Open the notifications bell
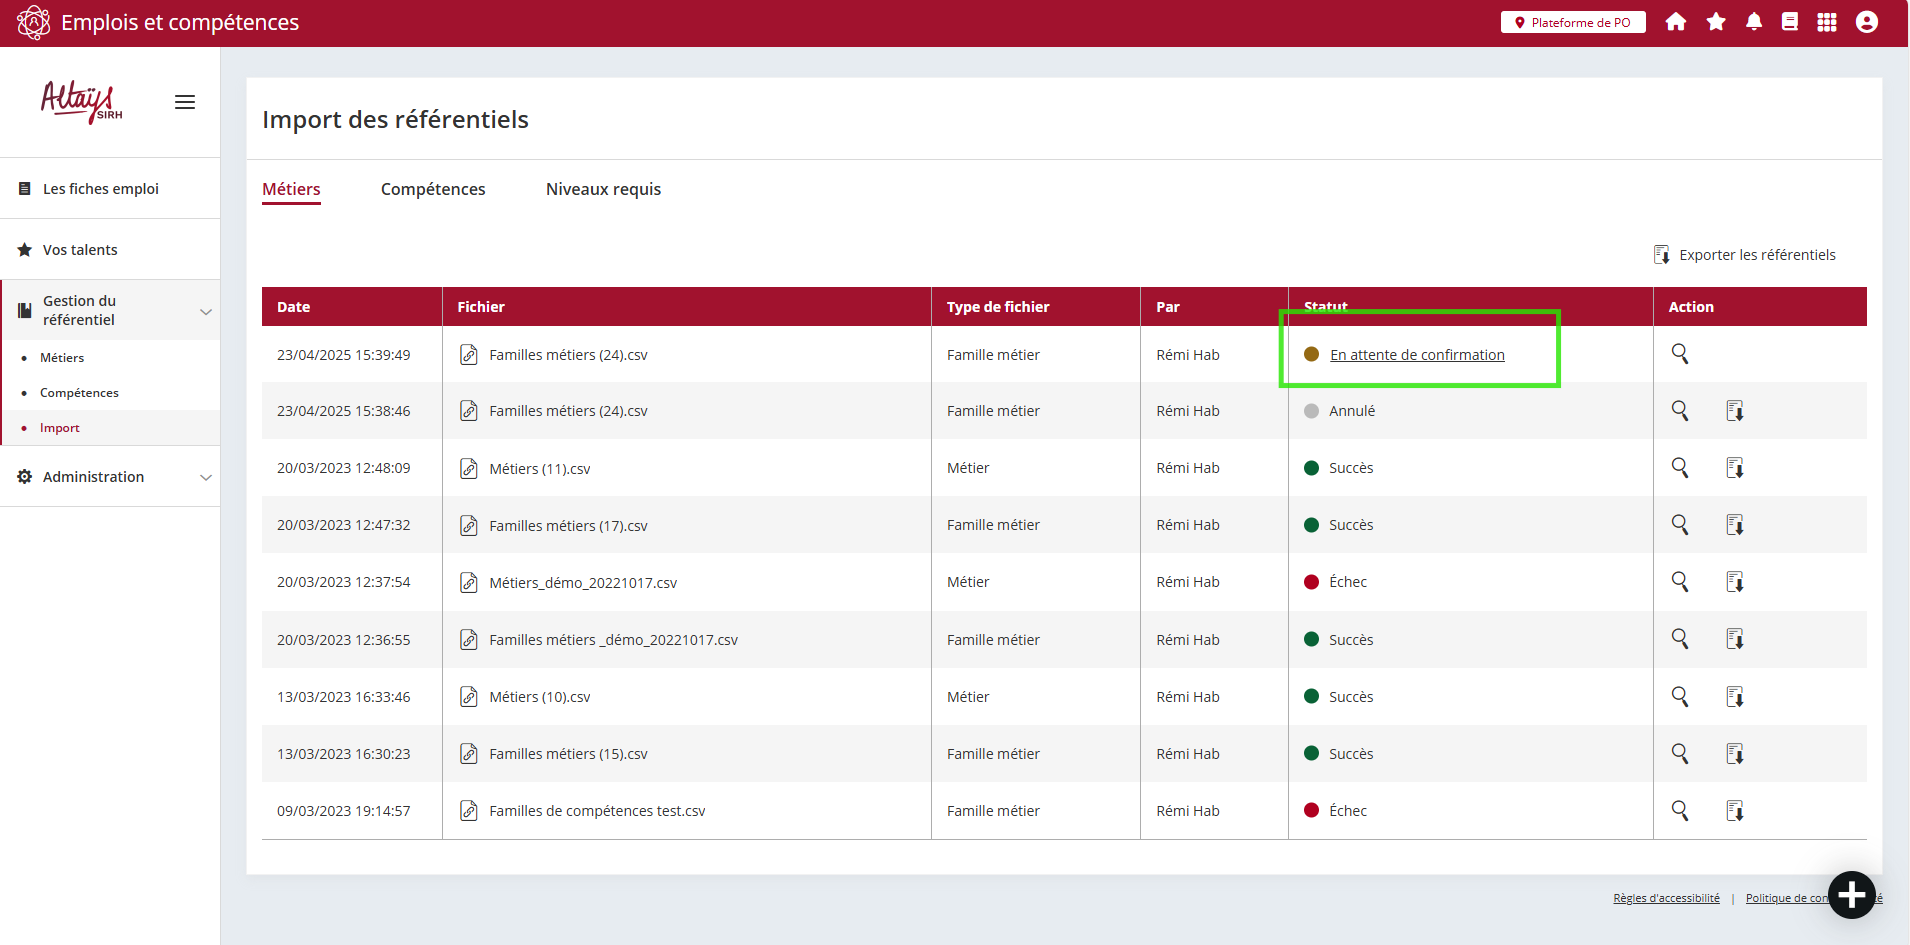 pyautogui.click(x=1754, y=22)
